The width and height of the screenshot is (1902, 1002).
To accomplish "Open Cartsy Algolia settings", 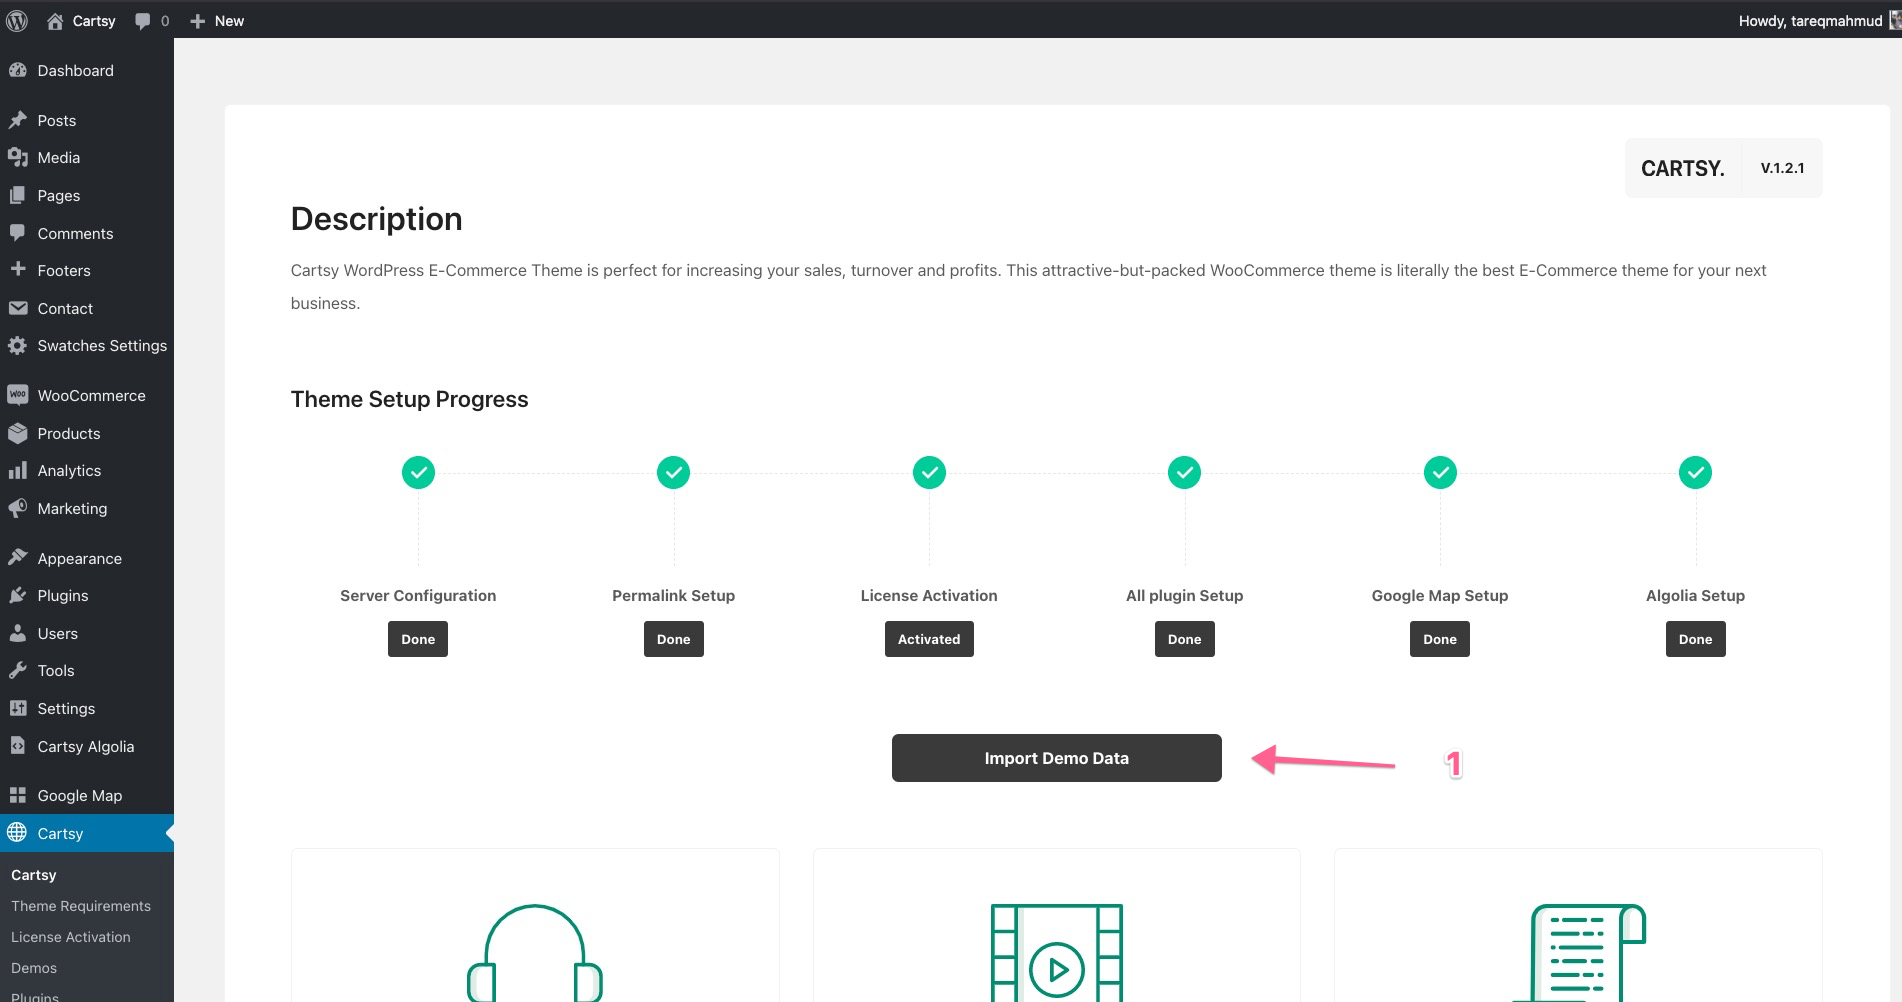I will tap(87, 746).
